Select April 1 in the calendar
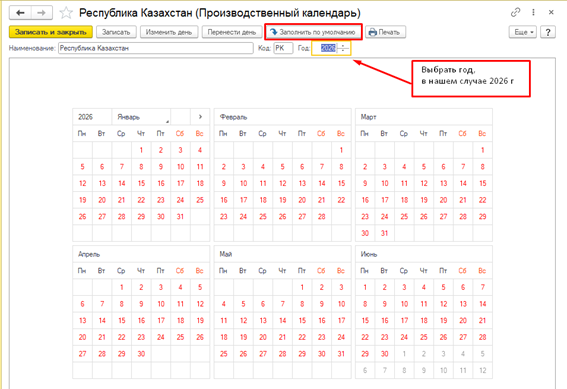This screenshot has width=567, height=389. point(122,287)
